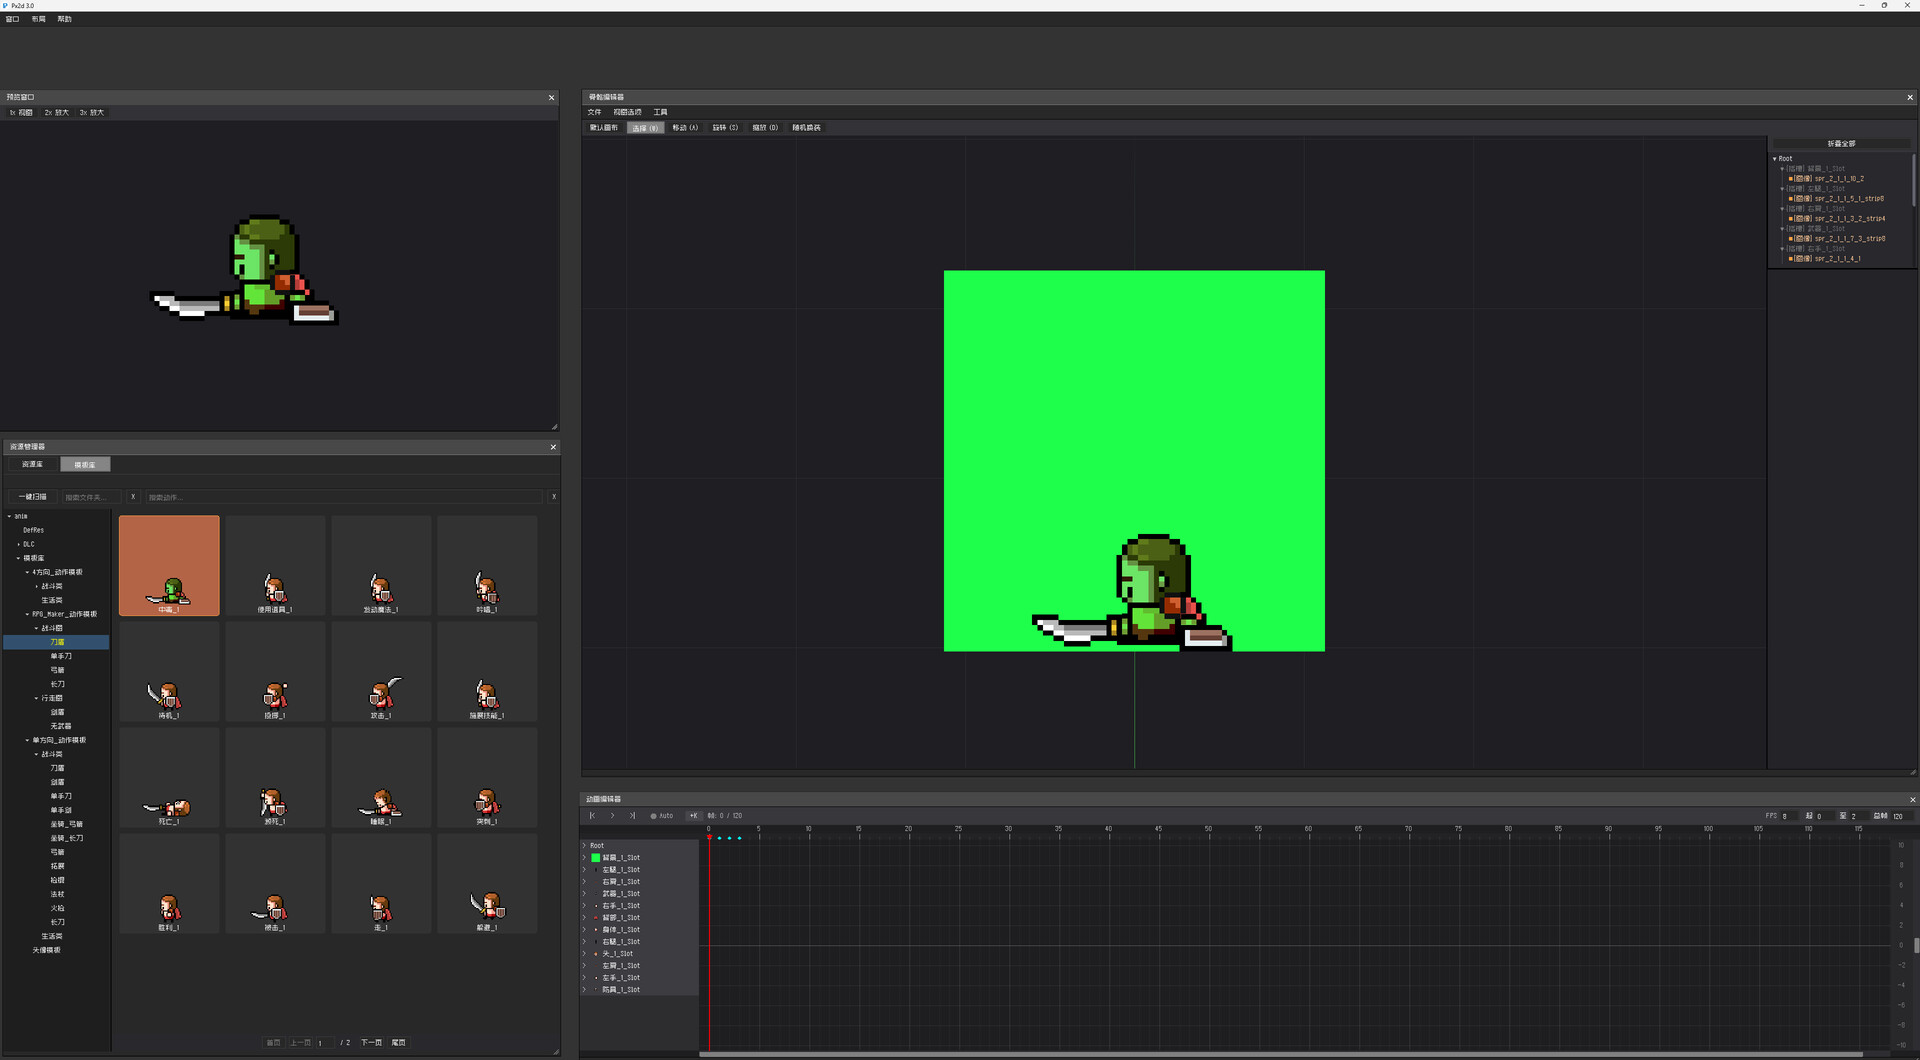Clear the folder search field with X

[133, 497]
